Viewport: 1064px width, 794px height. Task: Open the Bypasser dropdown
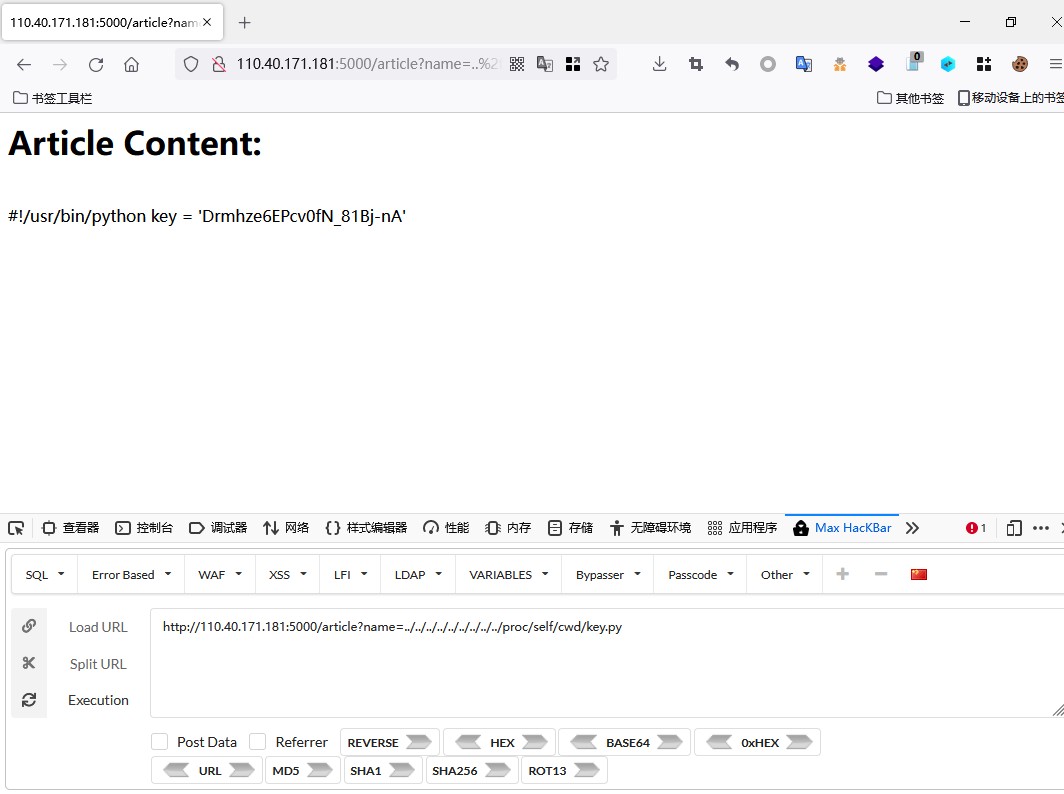tap(608, 575)
